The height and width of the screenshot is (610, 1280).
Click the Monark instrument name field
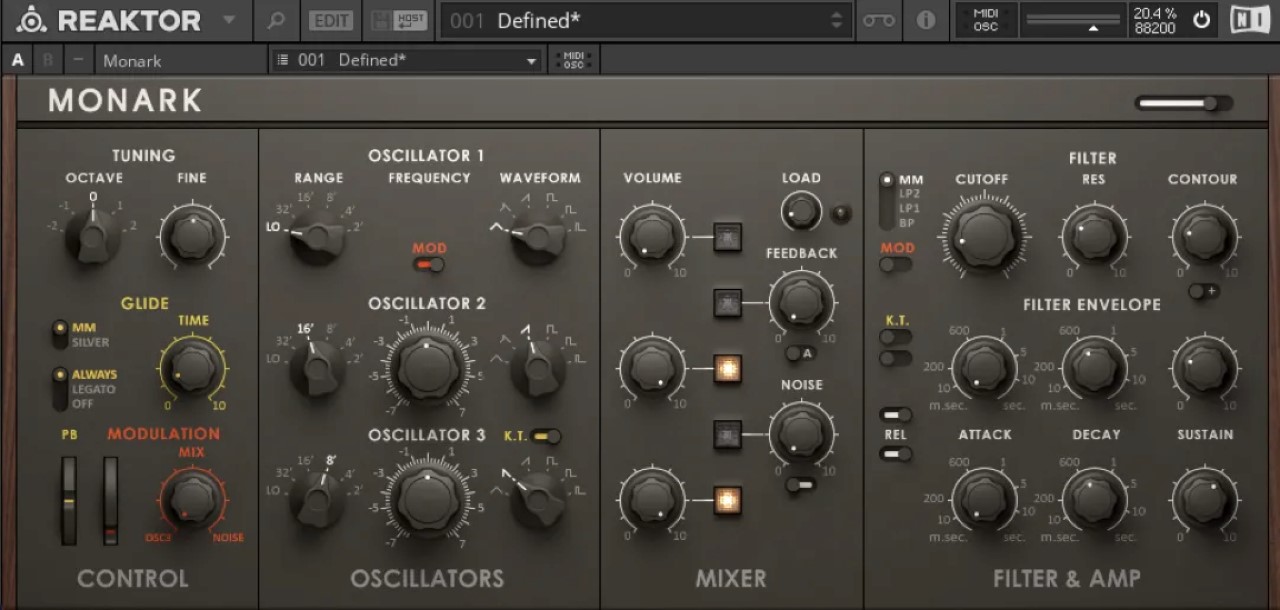(x=181, y=60)
